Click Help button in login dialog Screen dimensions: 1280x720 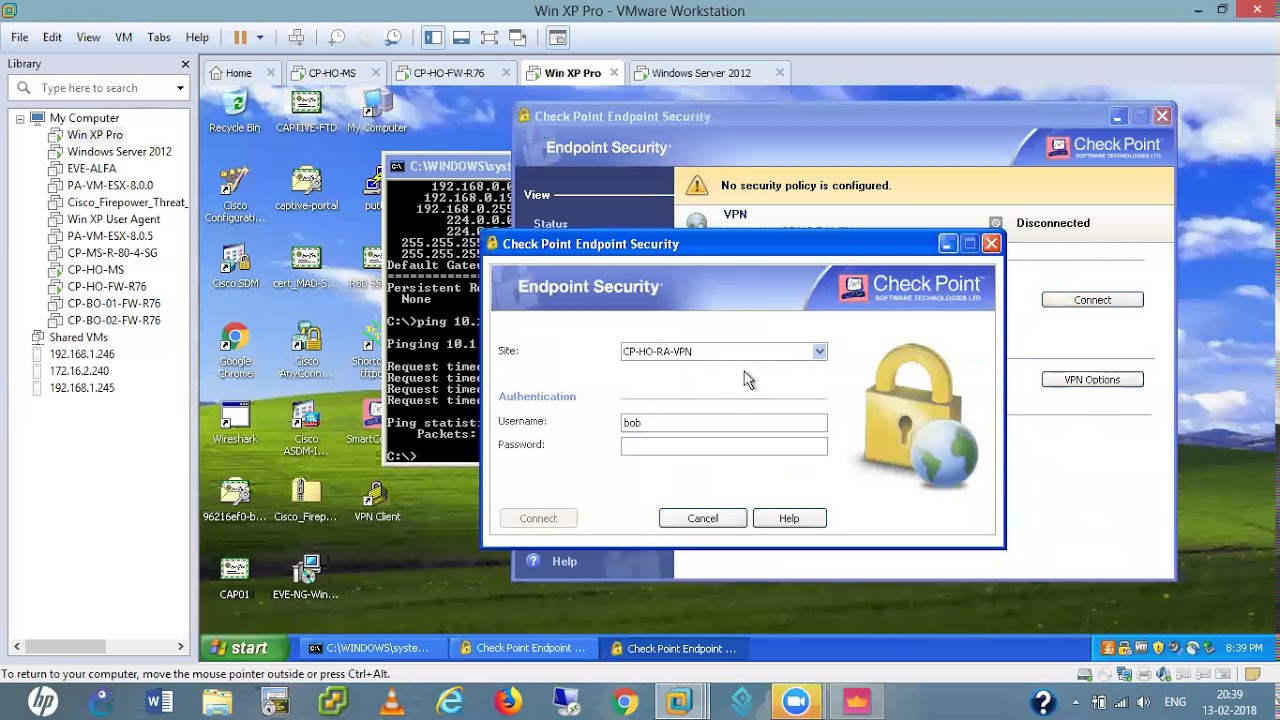[789, 518]
